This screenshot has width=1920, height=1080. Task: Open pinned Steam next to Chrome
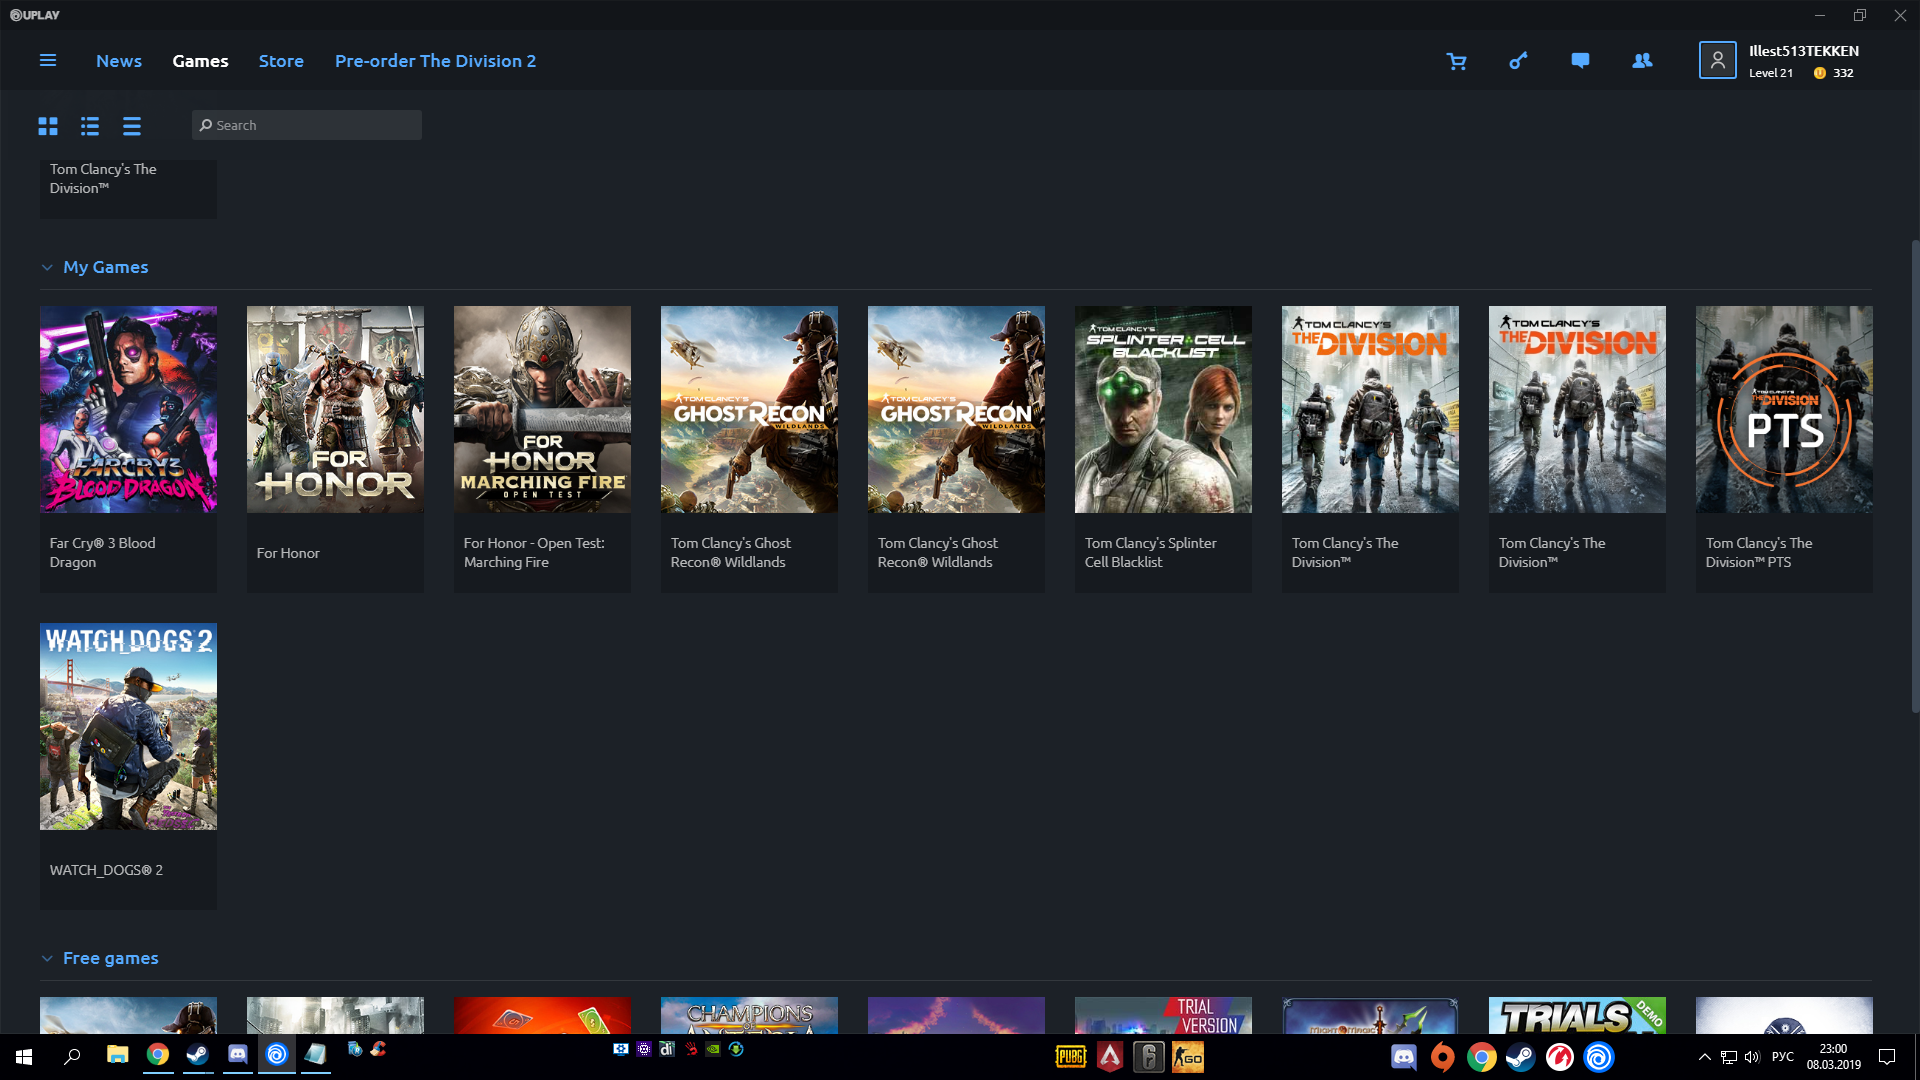(197, 1055)
